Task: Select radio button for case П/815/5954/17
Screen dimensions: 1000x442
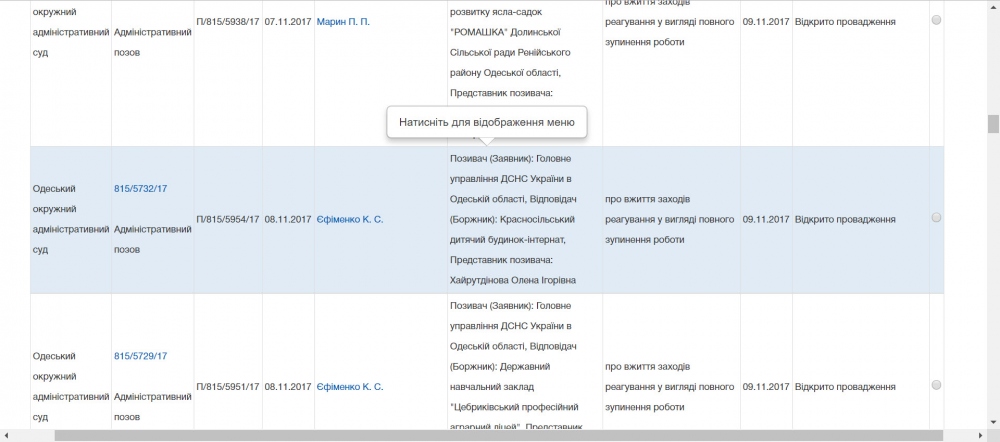Action: [x=936, y=217]
